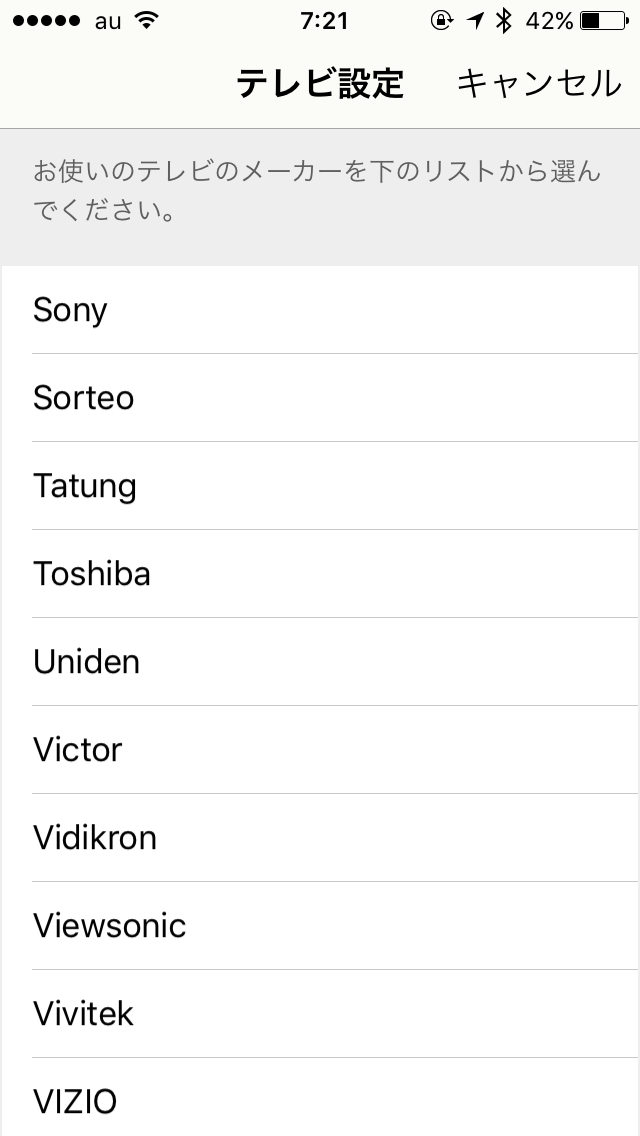Screen dimensions: 640x1136
Task: Tap the au carrier label
Action: (108, 22)
